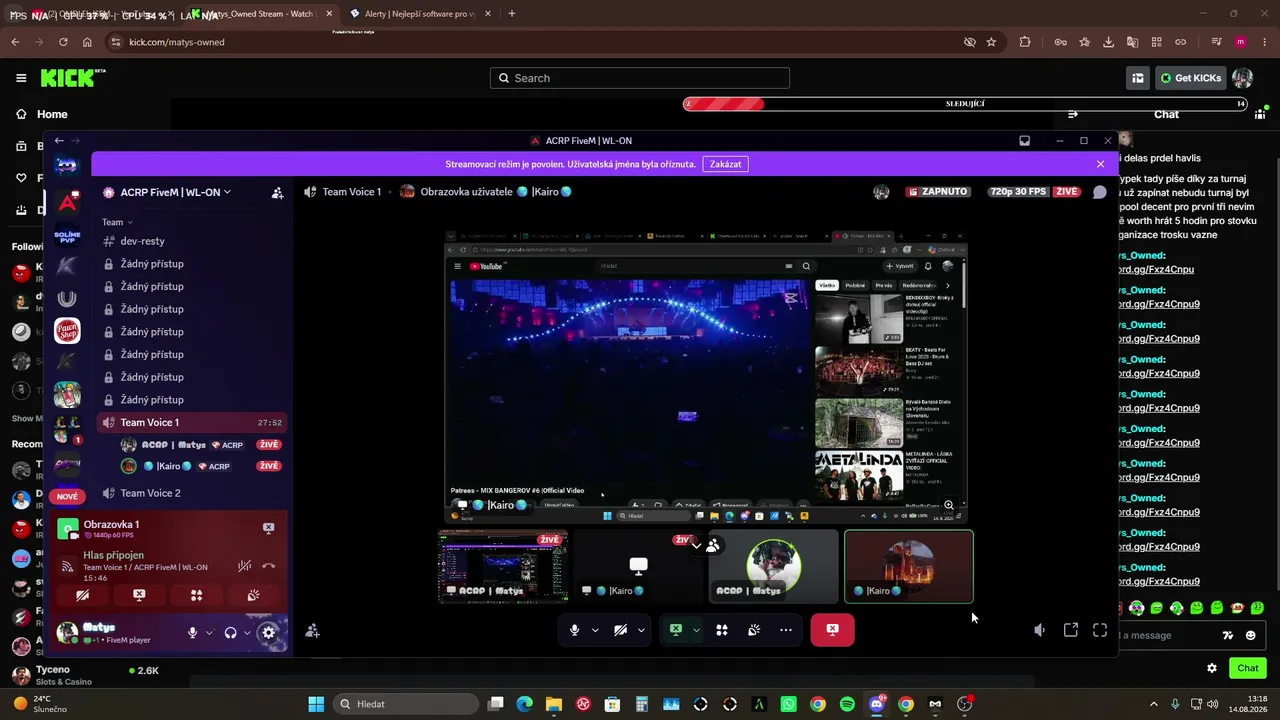Open a new browser tab

point(512,14)
